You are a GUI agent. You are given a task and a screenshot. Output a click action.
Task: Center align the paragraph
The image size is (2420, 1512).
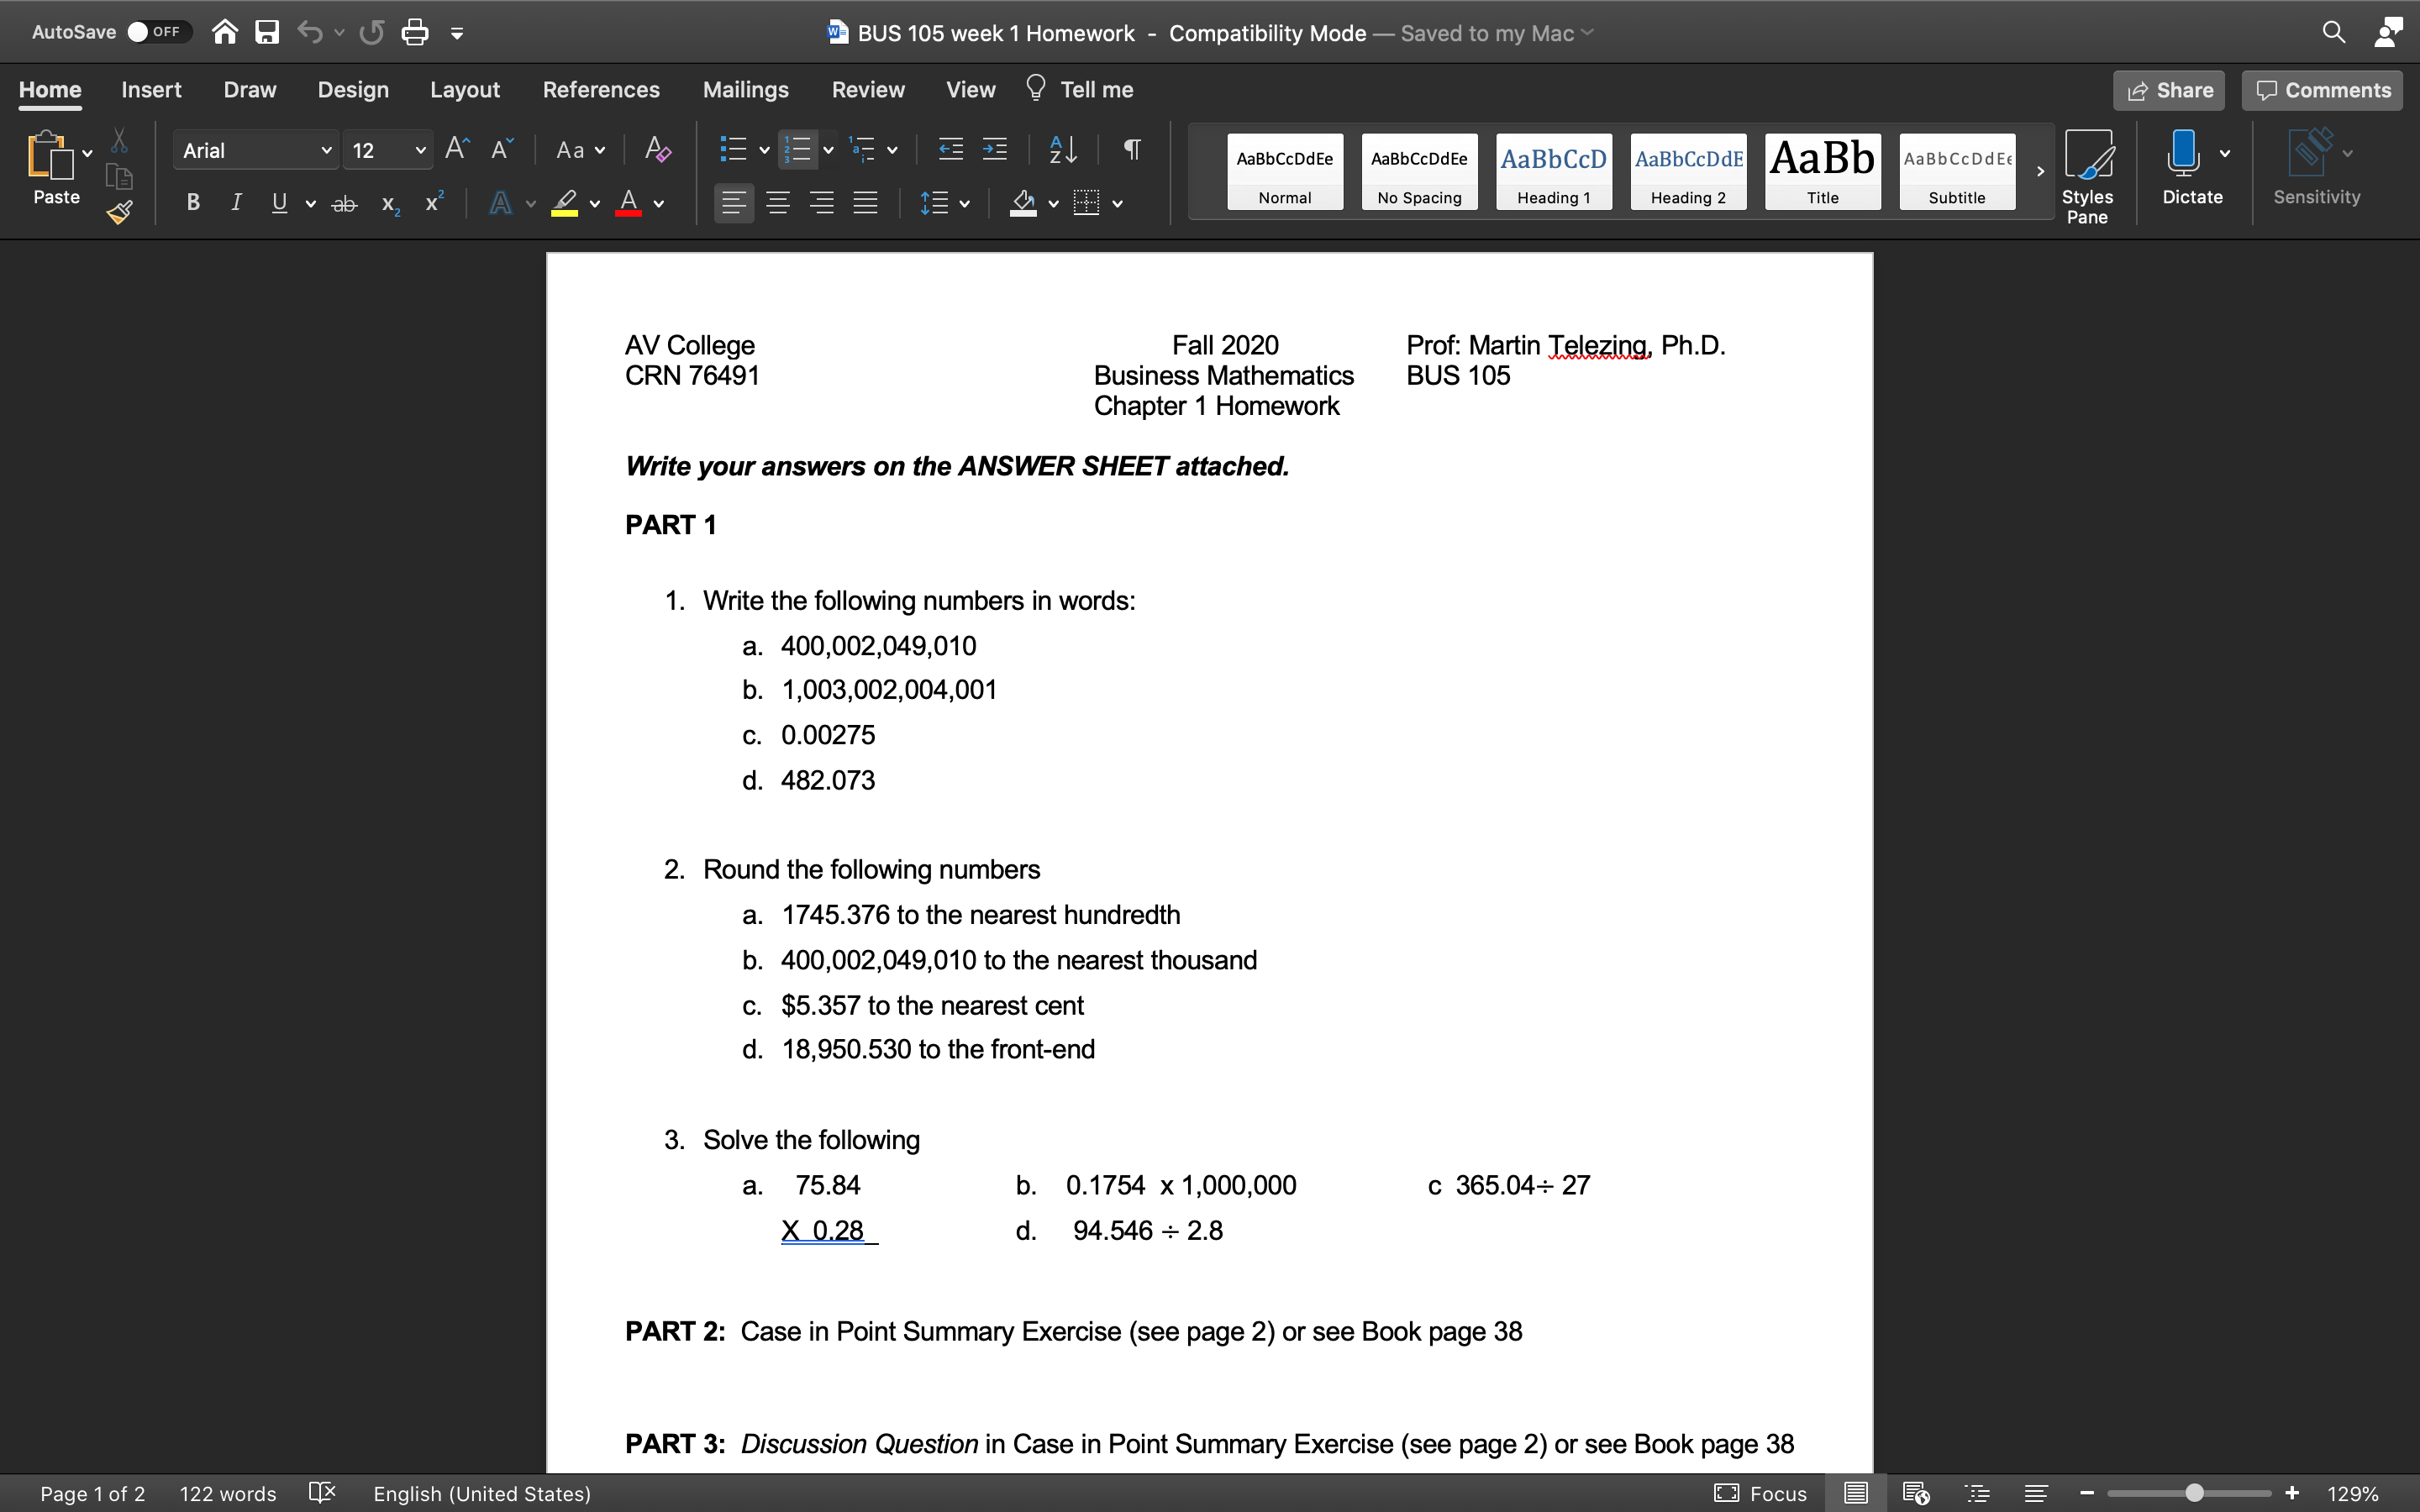coord(779,202)
